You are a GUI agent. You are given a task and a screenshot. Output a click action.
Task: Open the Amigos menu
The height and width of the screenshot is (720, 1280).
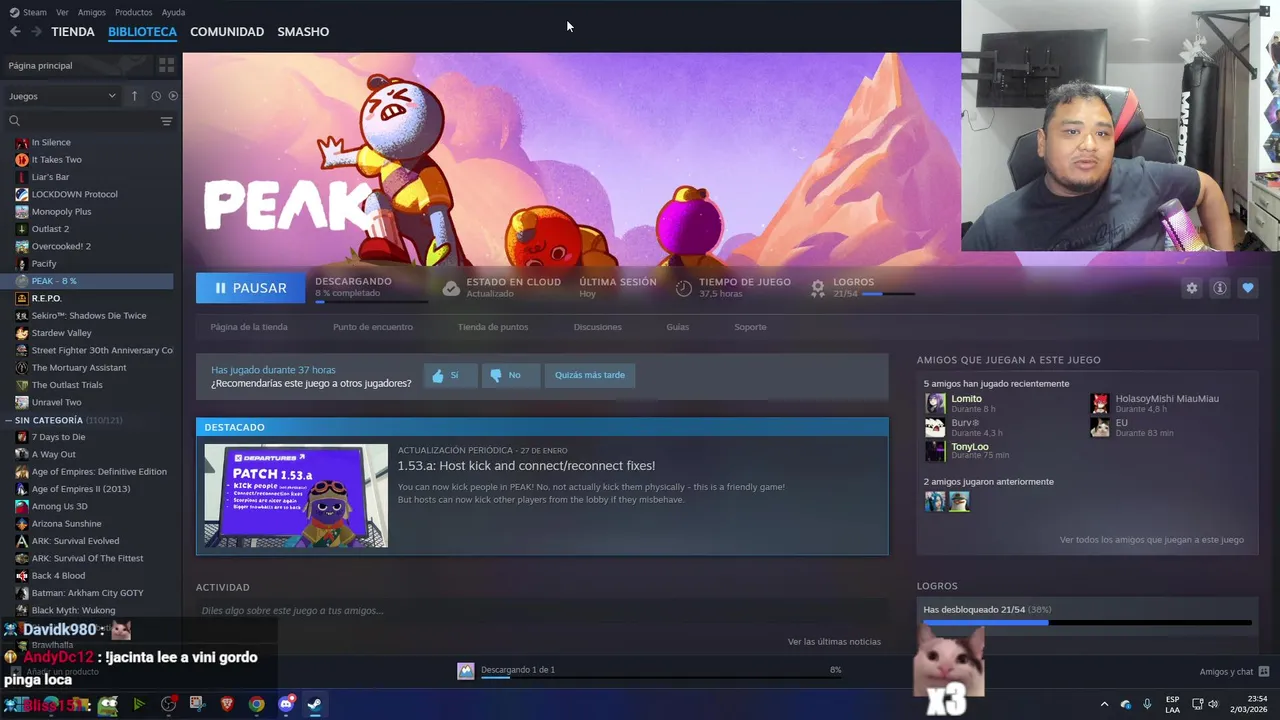[x=92, y=12]
